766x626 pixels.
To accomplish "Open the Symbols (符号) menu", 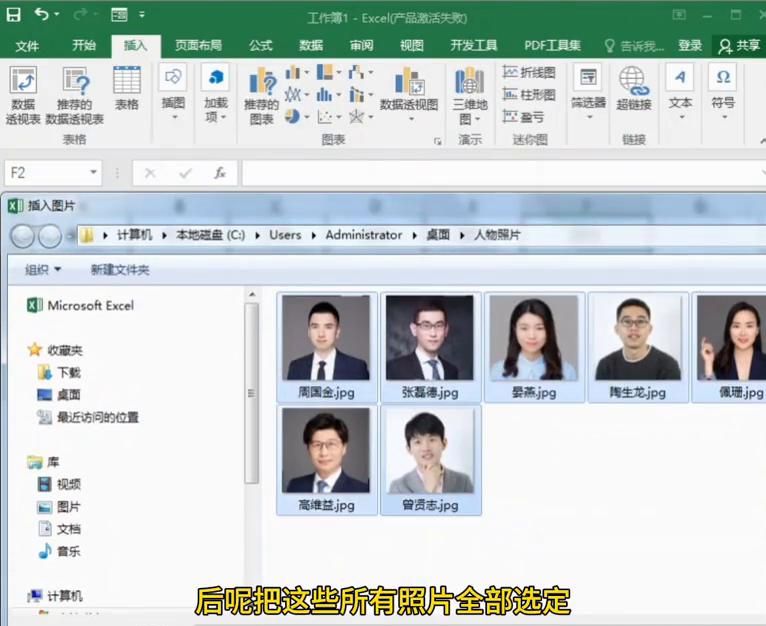I will click(723, 93).
